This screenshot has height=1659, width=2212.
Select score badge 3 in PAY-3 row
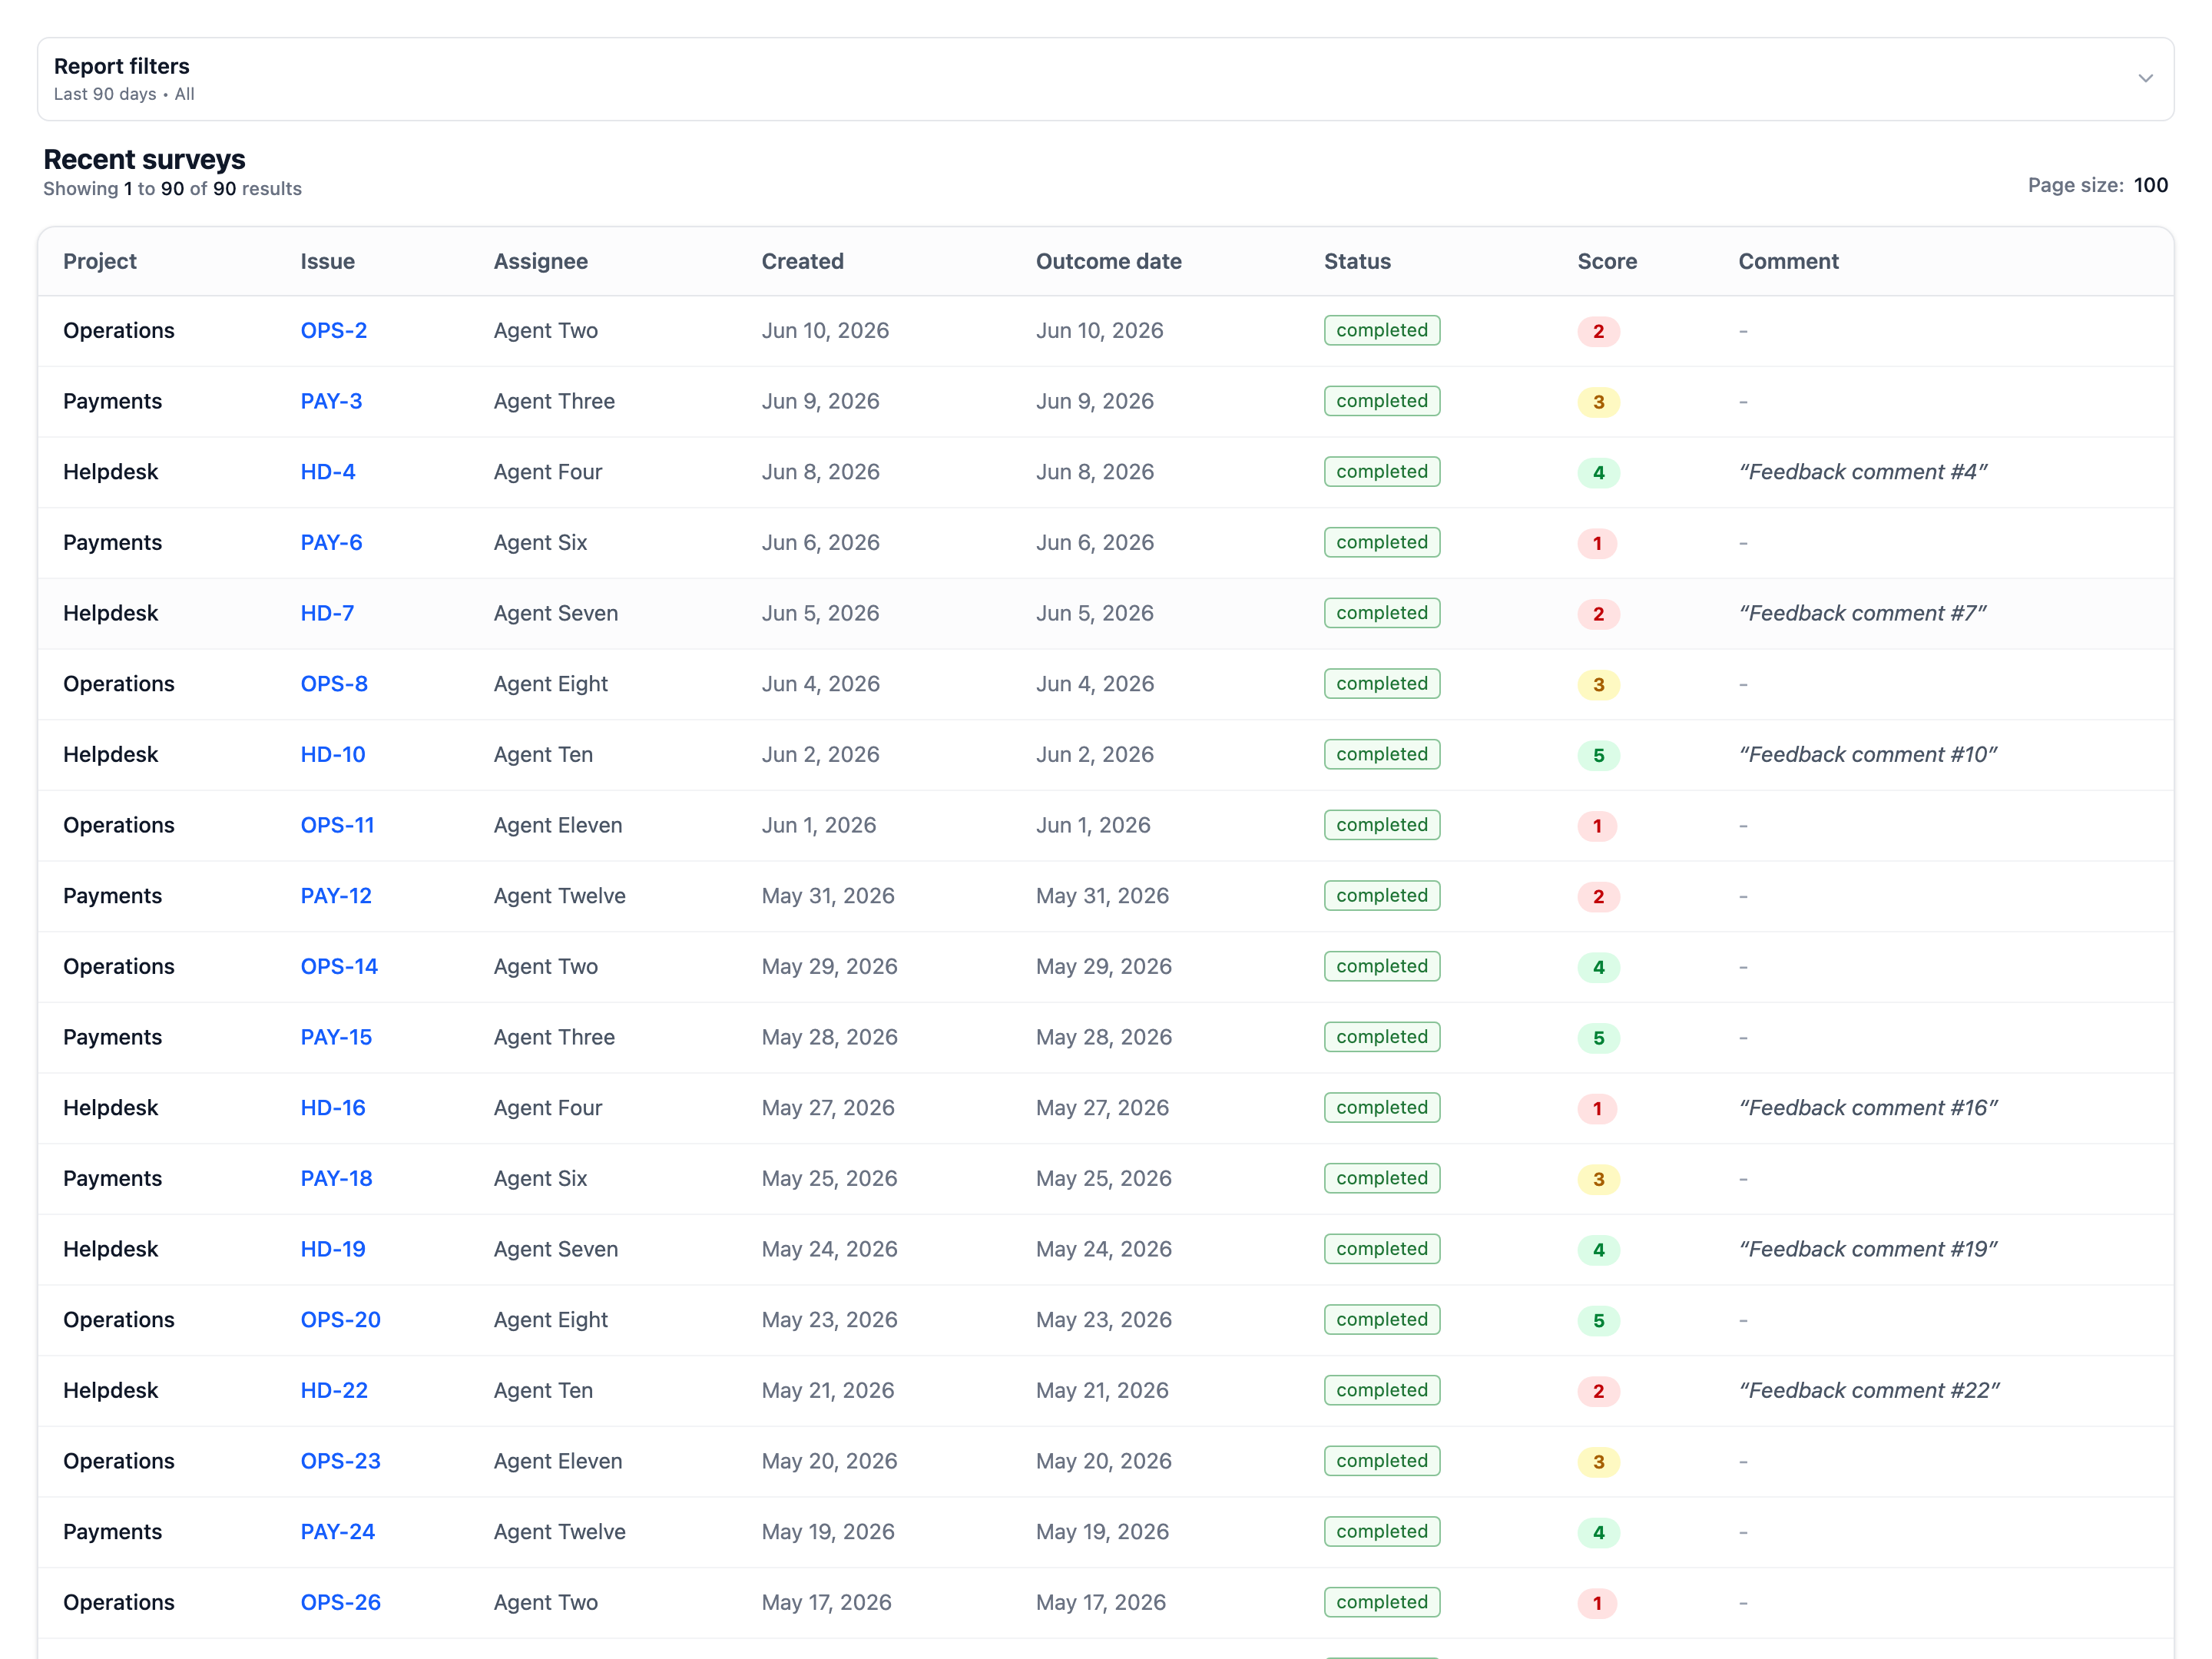click(x=1598, y=402)
